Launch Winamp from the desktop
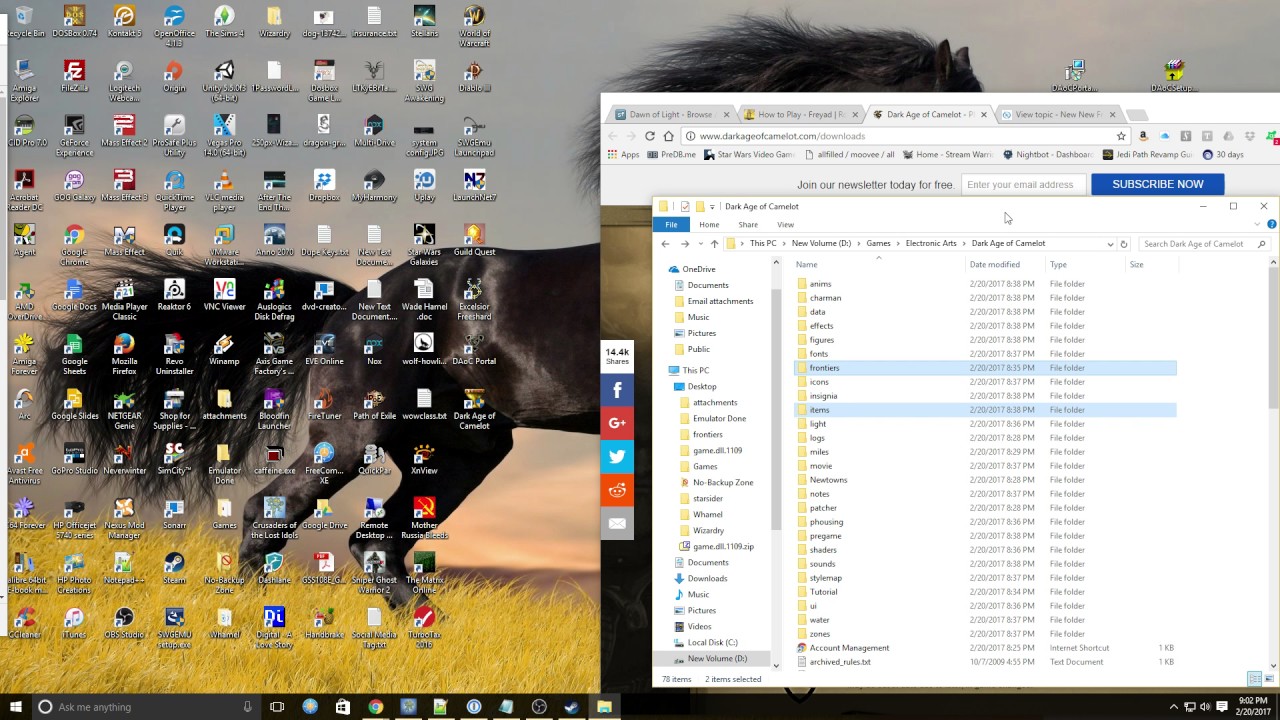Image resolution: width=1280 pixels, height=720 pixels. coord(224,349)
